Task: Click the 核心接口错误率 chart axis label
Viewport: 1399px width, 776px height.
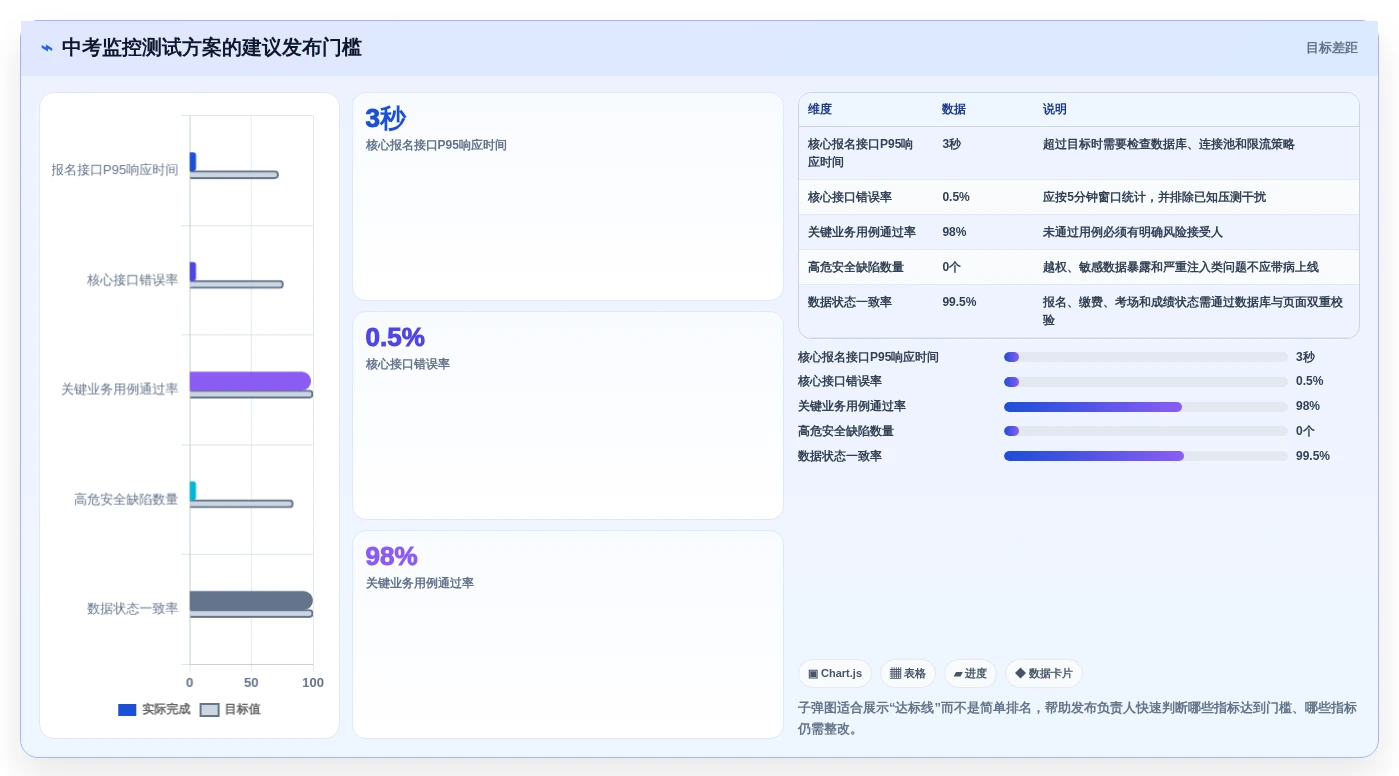Action: 133,280
